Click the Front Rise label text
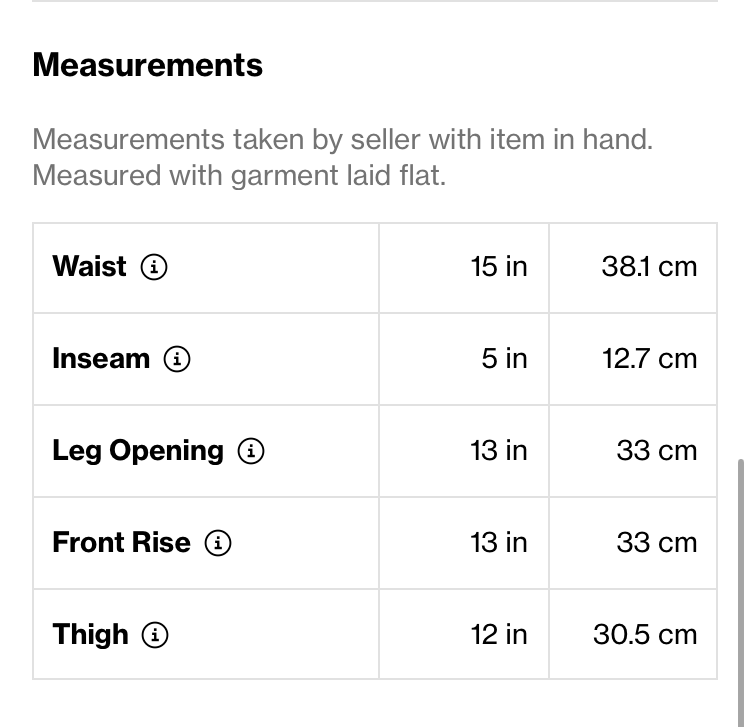Viewport: 750px width, 727px height. coord(121,542)
